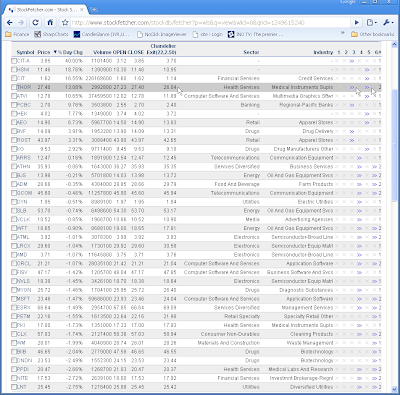Open the Login bookmark in the bookmarks bar
Image resolution: width=400 pixels, height=395 pixels.
point(208,34)
